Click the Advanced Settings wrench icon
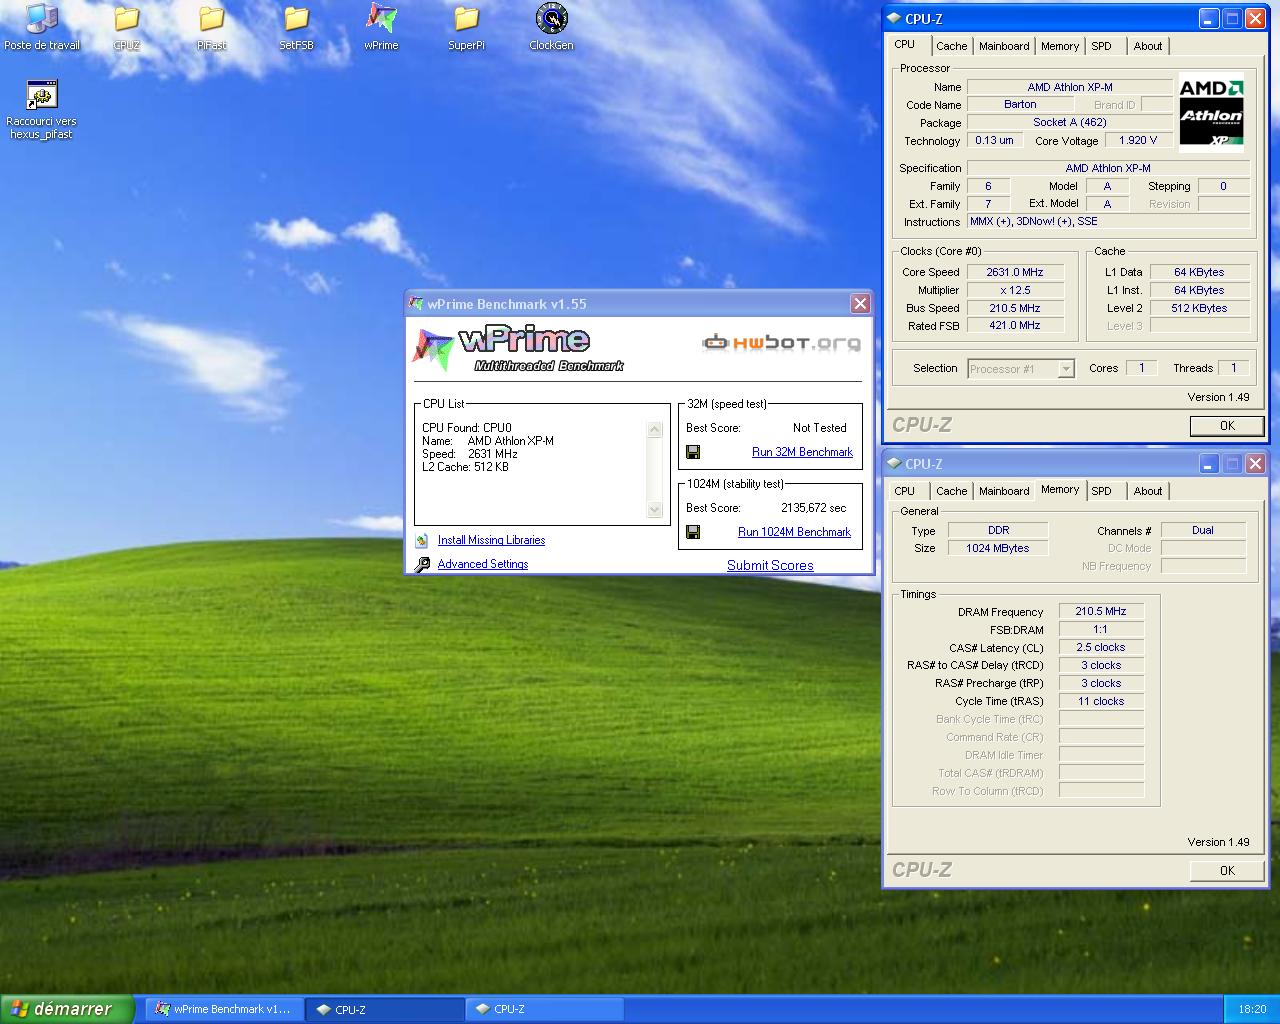 click(x=422, y=564)
